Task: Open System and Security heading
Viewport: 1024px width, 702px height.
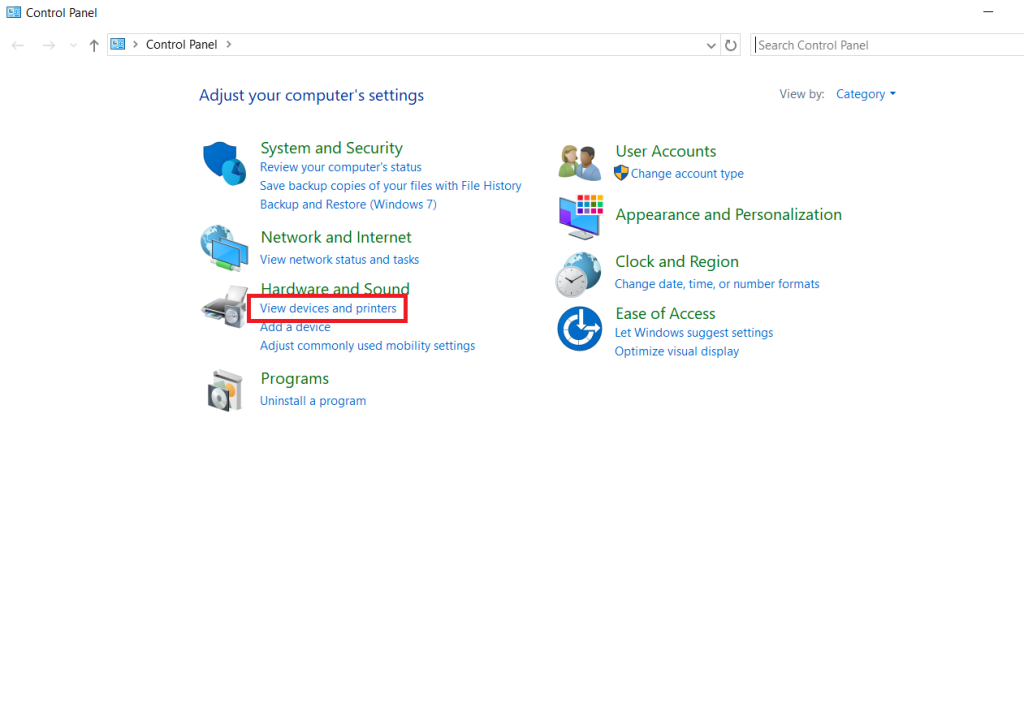Action: (332, 148)
